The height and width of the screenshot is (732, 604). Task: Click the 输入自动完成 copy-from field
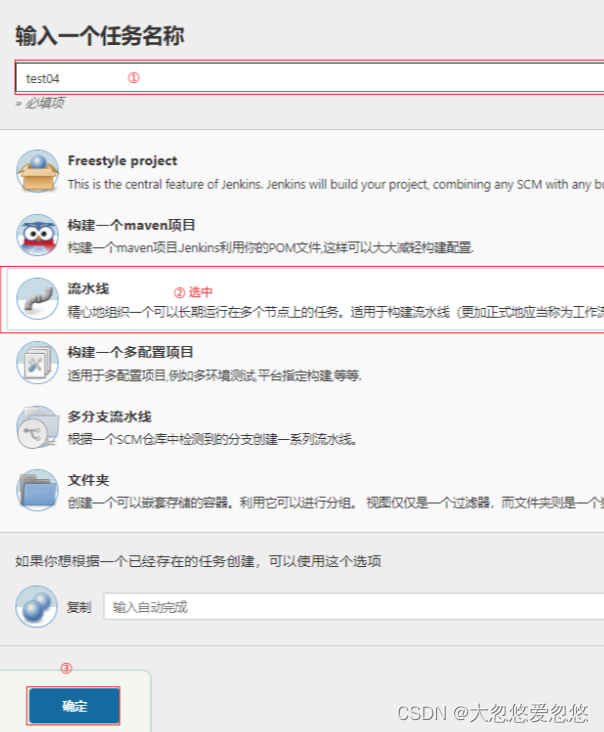click(x=354, y=606)
